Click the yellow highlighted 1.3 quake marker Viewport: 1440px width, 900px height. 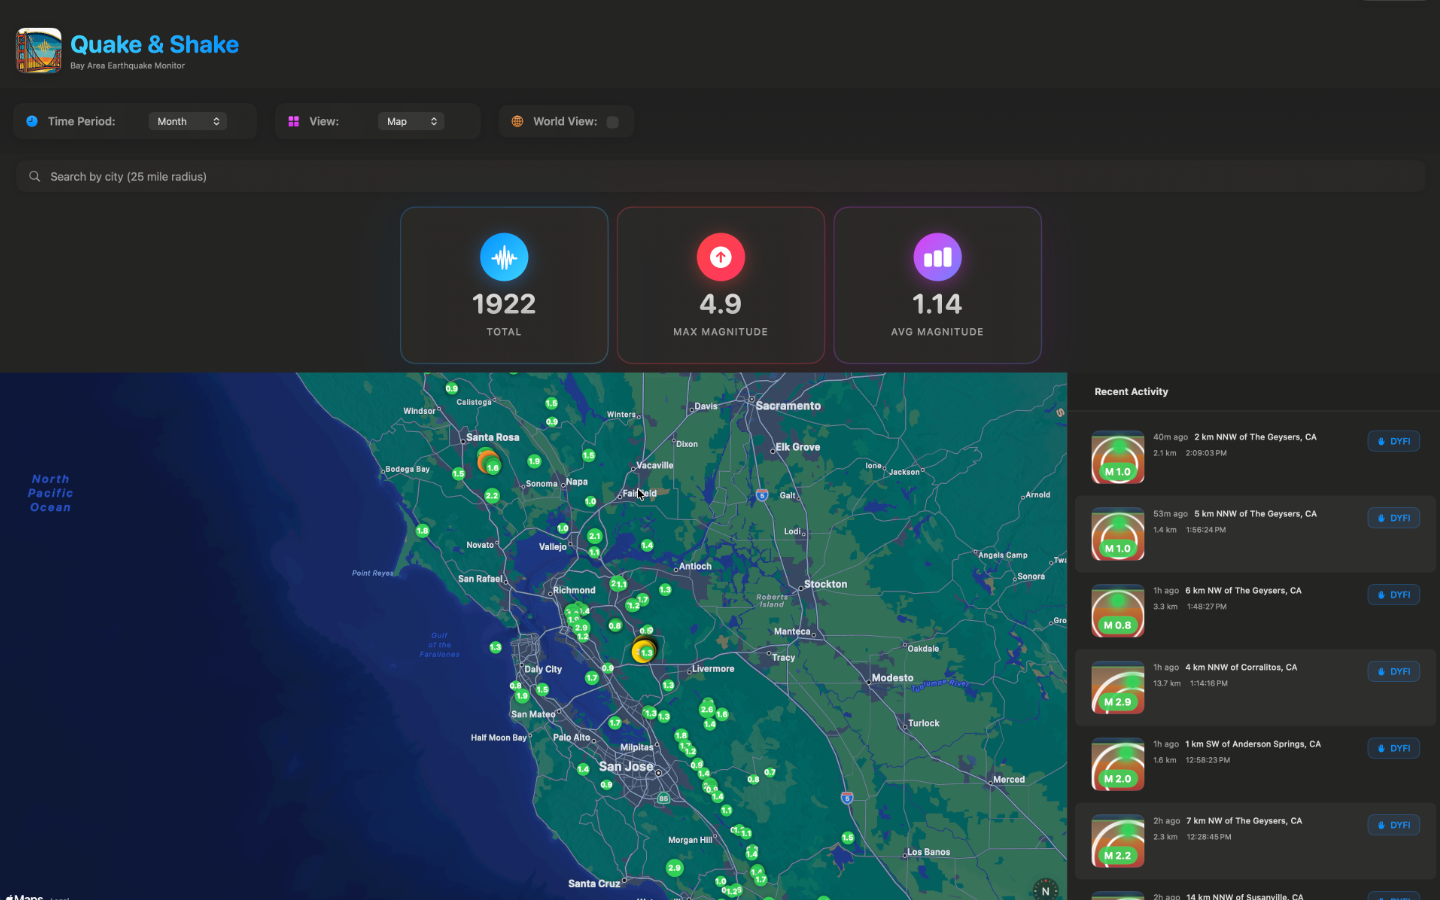[x=645, y=652]
